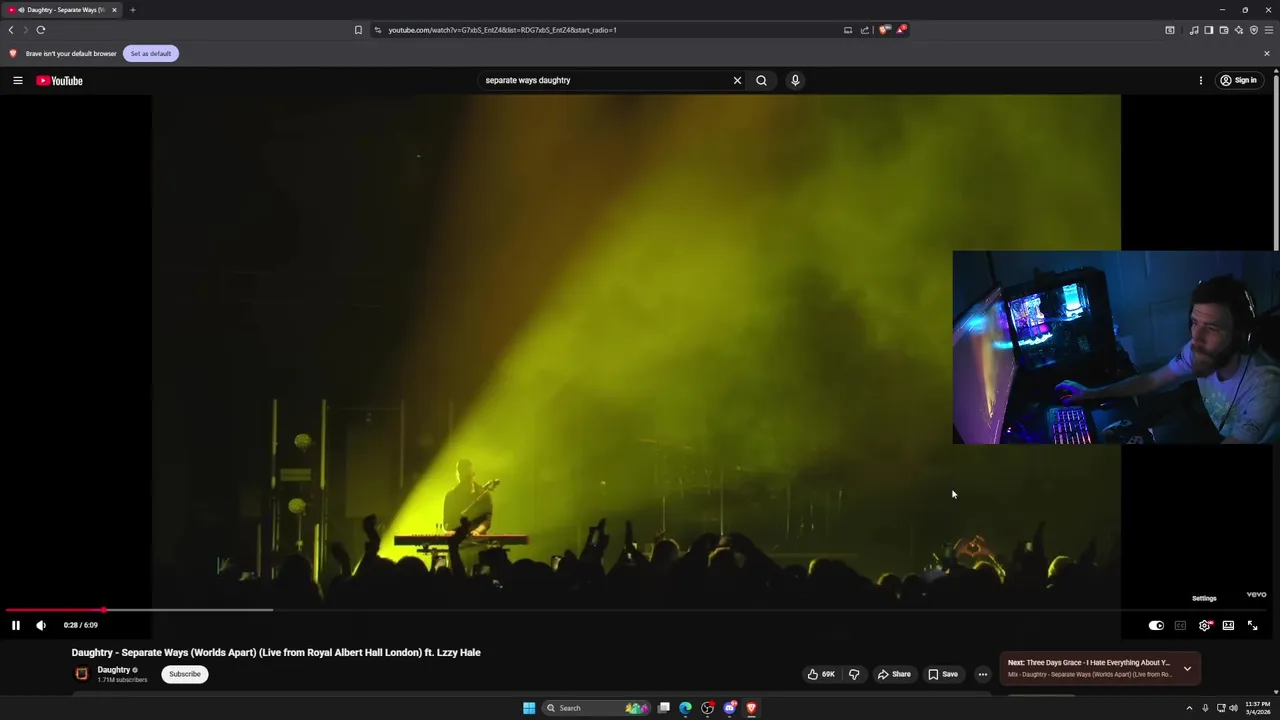This screenshot has width=1280, height=720.
Task: Open the Share dialog
Action: 894,674
